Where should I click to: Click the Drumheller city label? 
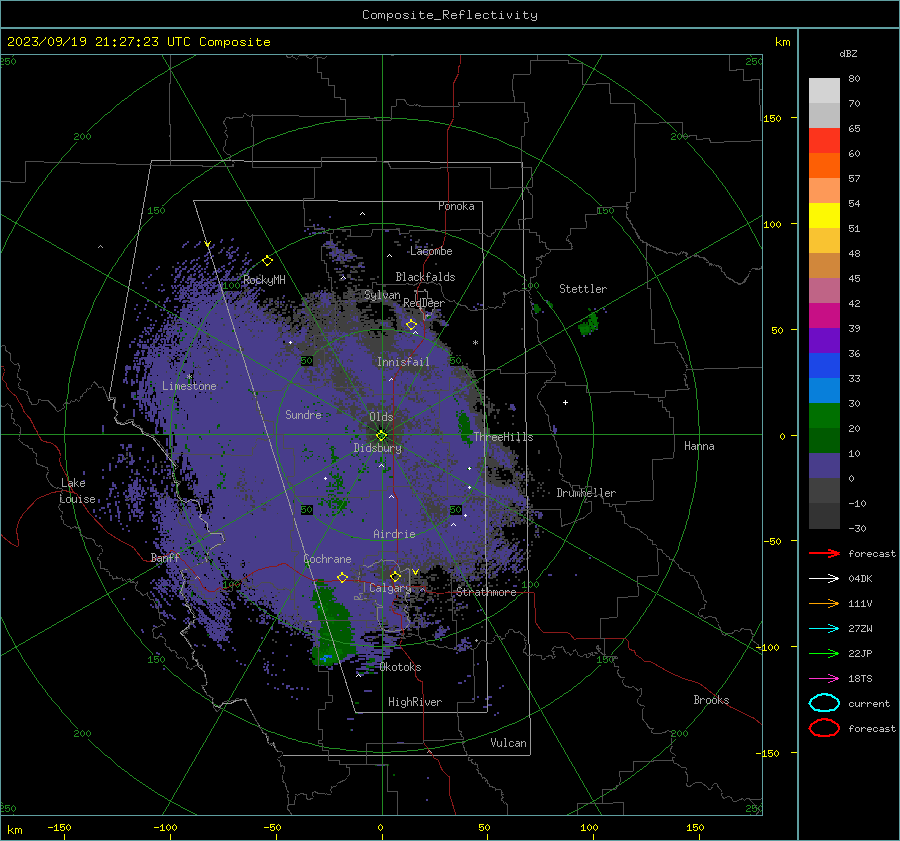click(586, 493)
